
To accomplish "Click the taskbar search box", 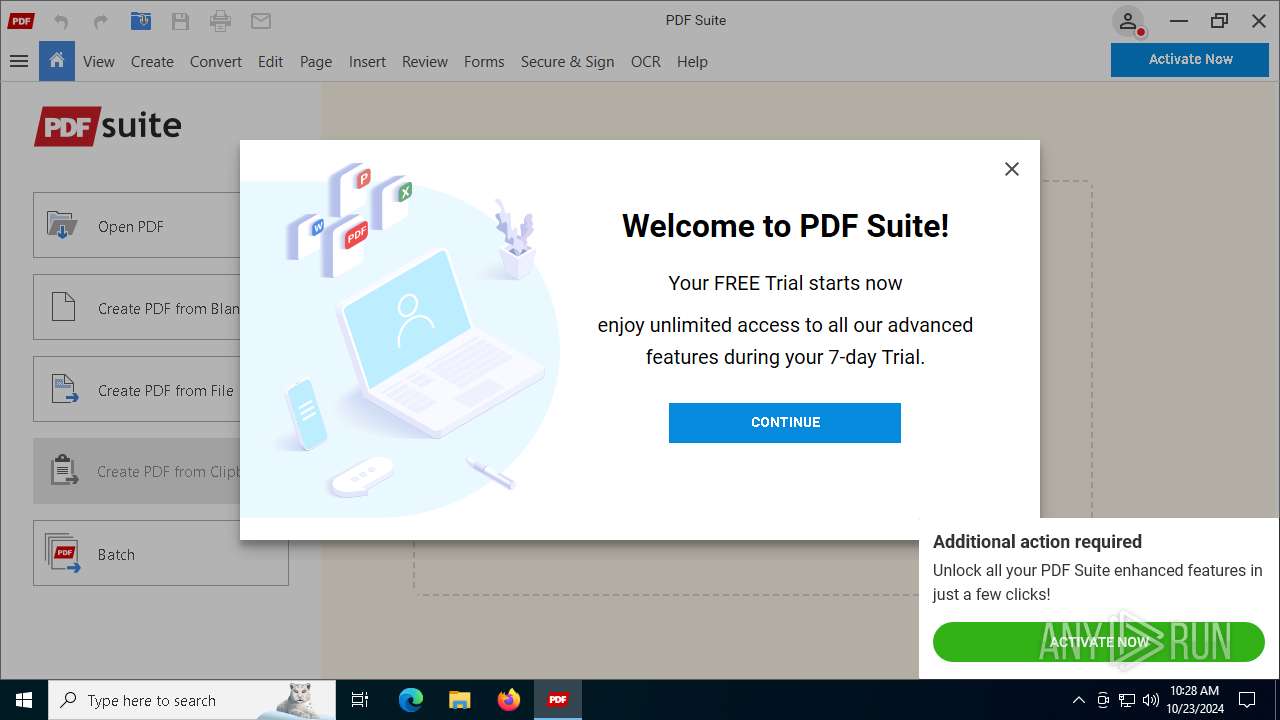I will [x=192, y=700].
